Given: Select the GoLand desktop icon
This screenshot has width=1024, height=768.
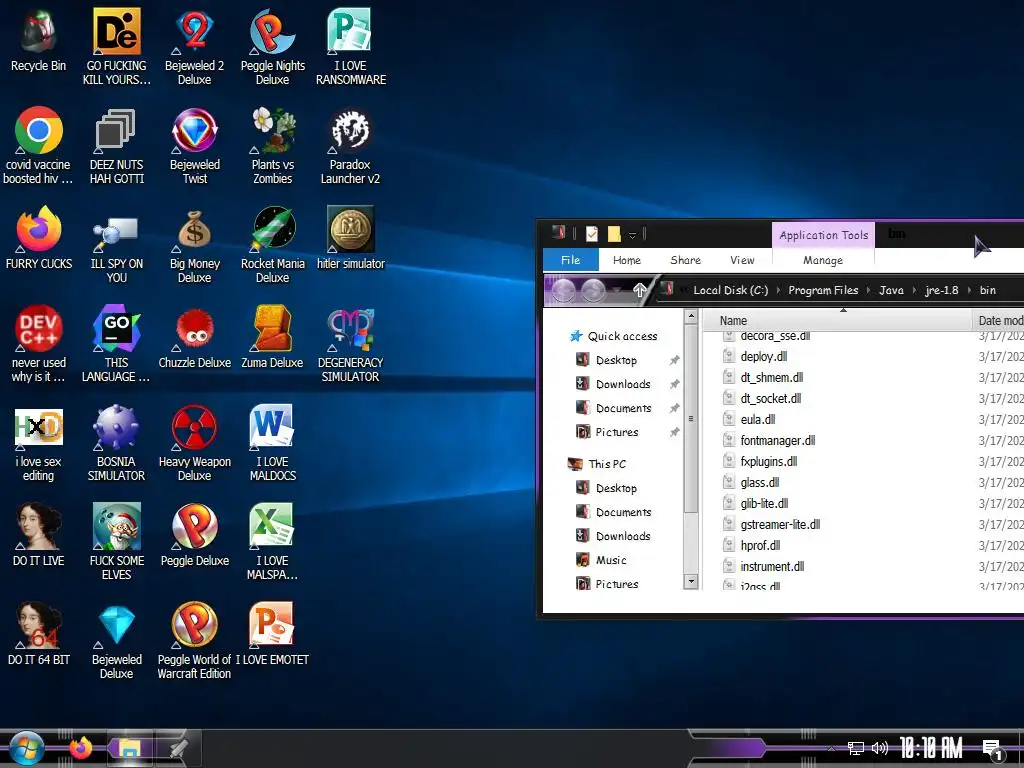Looking at the screenshot, I should click(116, 343).
